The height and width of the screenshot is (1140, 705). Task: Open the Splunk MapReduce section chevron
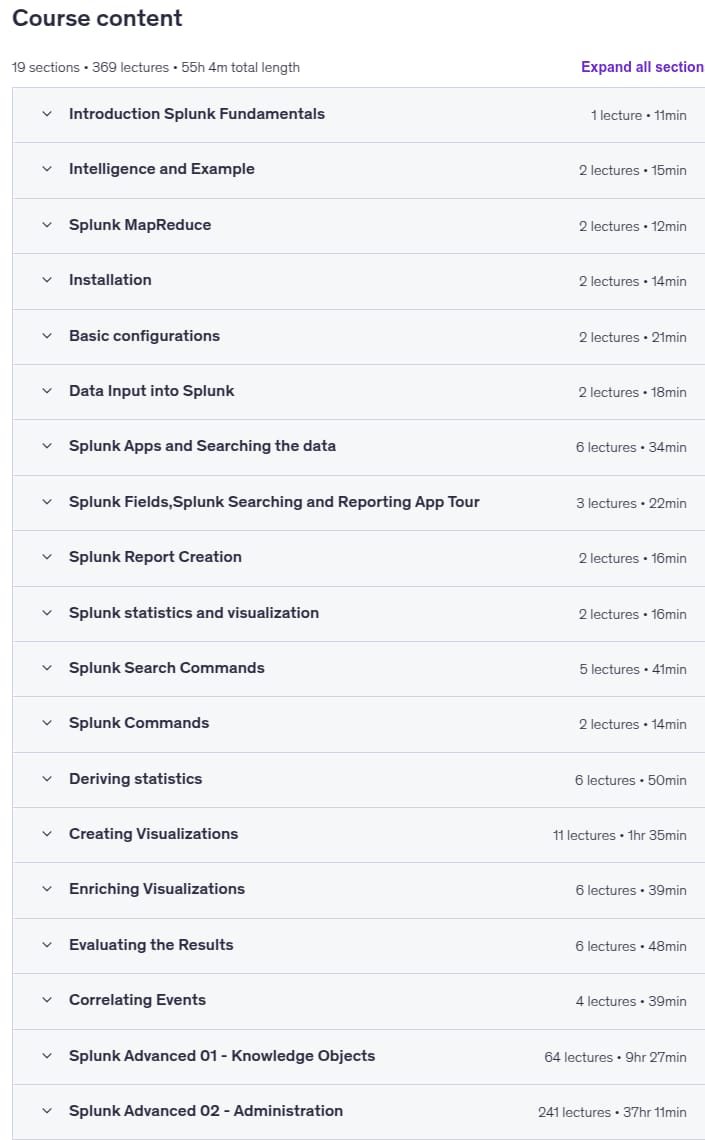click(x=47, y=225)
